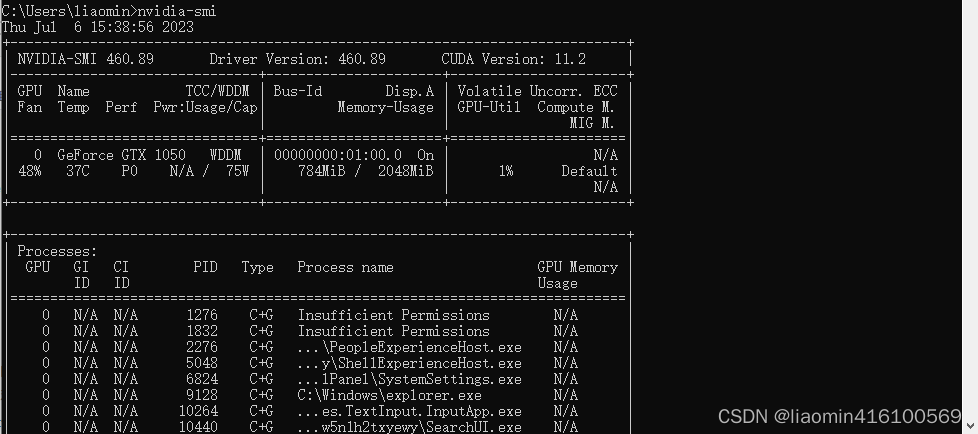Screen dimensions: 978x434
Task: Select PID 10264
Action: pos(198,412)
